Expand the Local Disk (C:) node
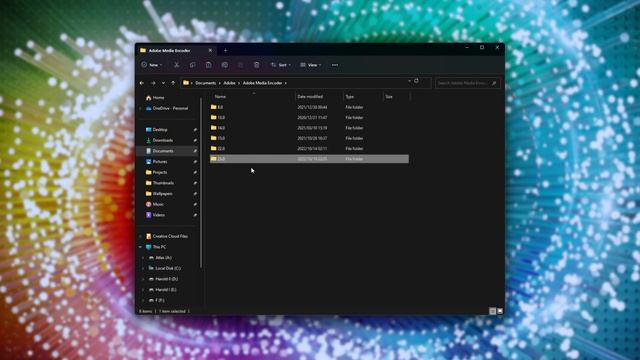This screenshot has width=640, height=360. (143, 268)
